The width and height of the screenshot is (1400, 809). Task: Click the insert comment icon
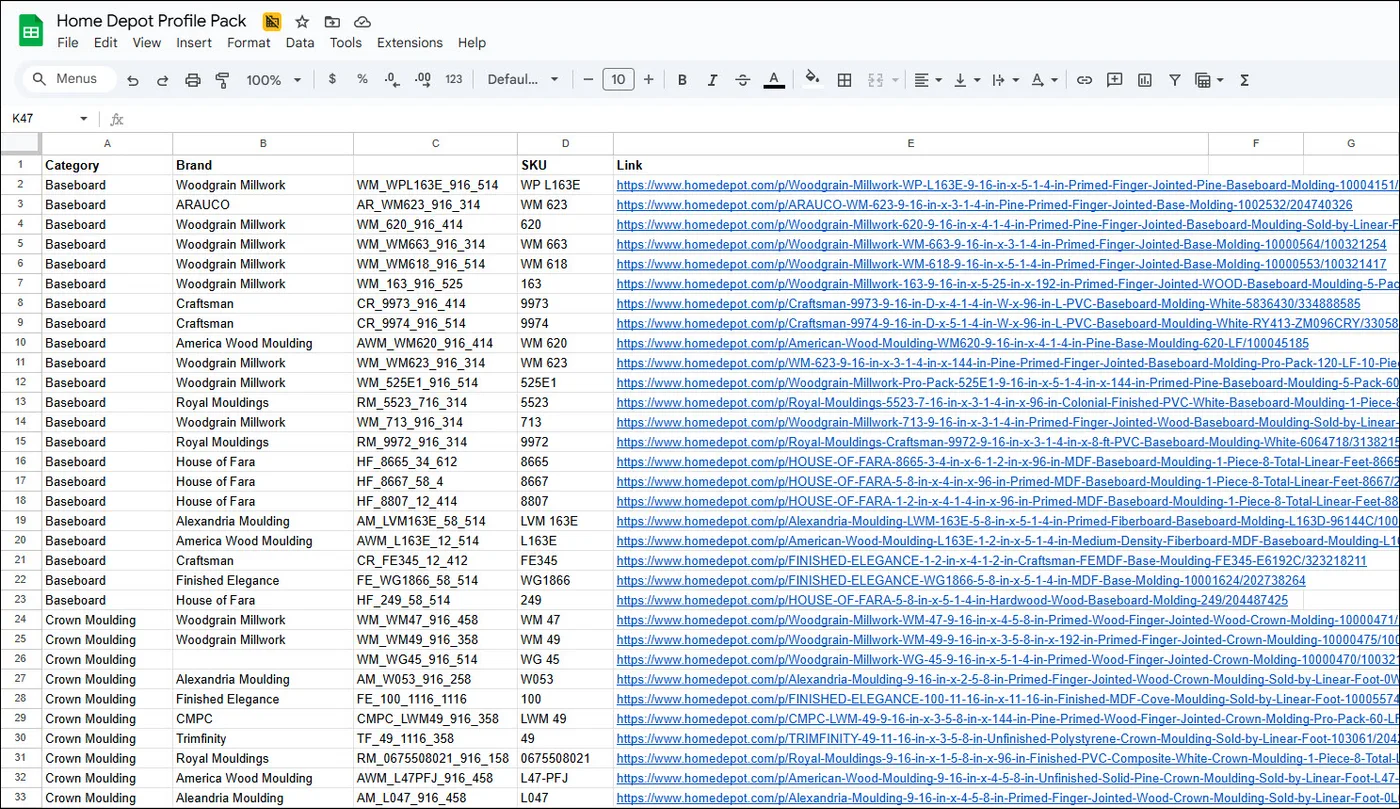click(x=1114, y=79)
